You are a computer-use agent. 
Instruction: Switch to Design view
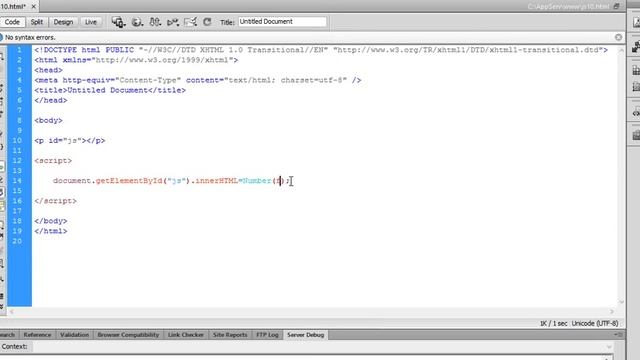(x=63, y=22)
